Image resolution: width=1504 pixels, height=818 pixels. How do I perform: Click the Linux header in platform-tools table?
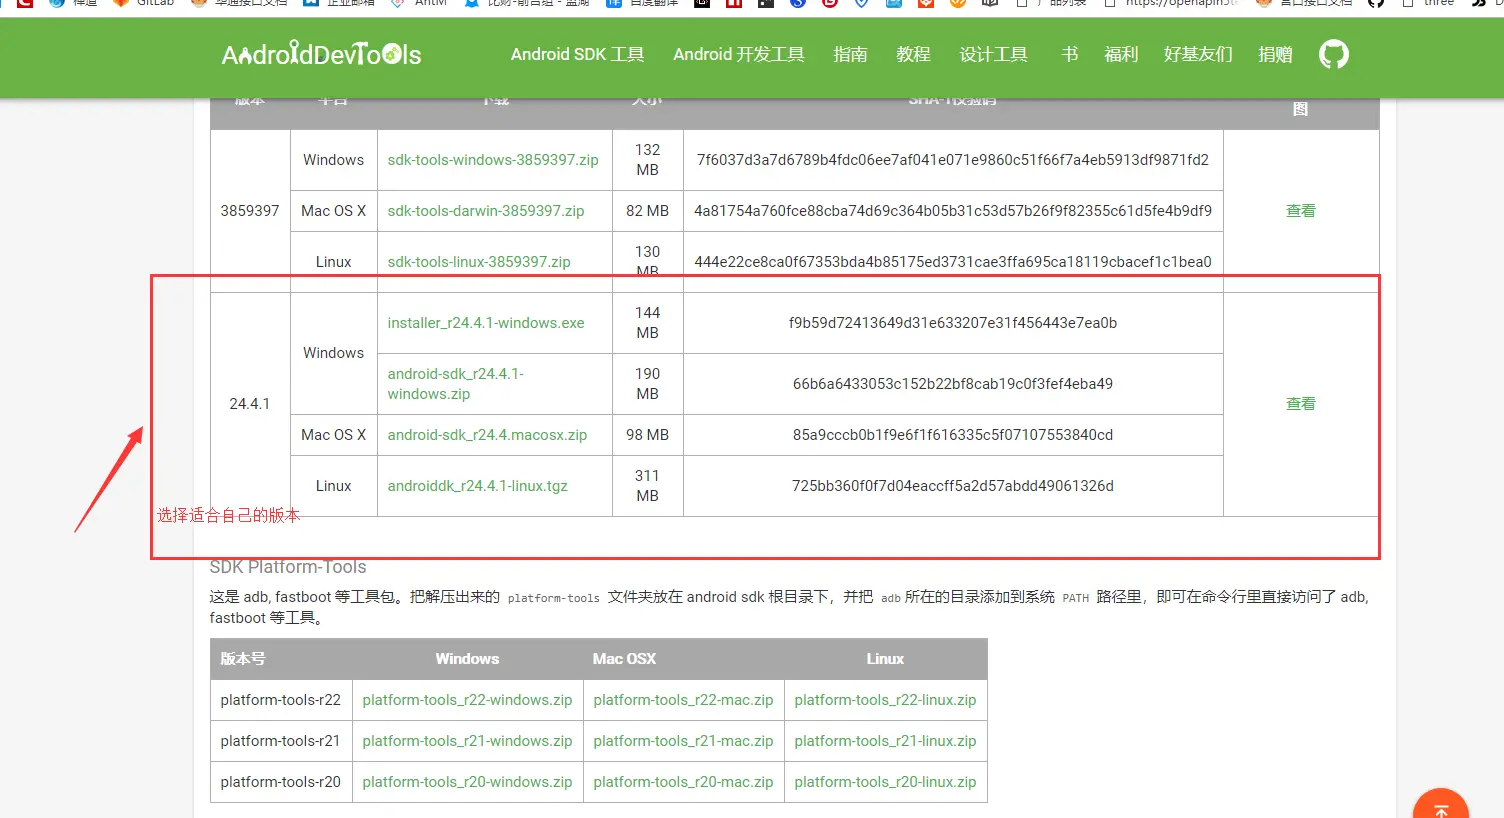coord(885,659)
